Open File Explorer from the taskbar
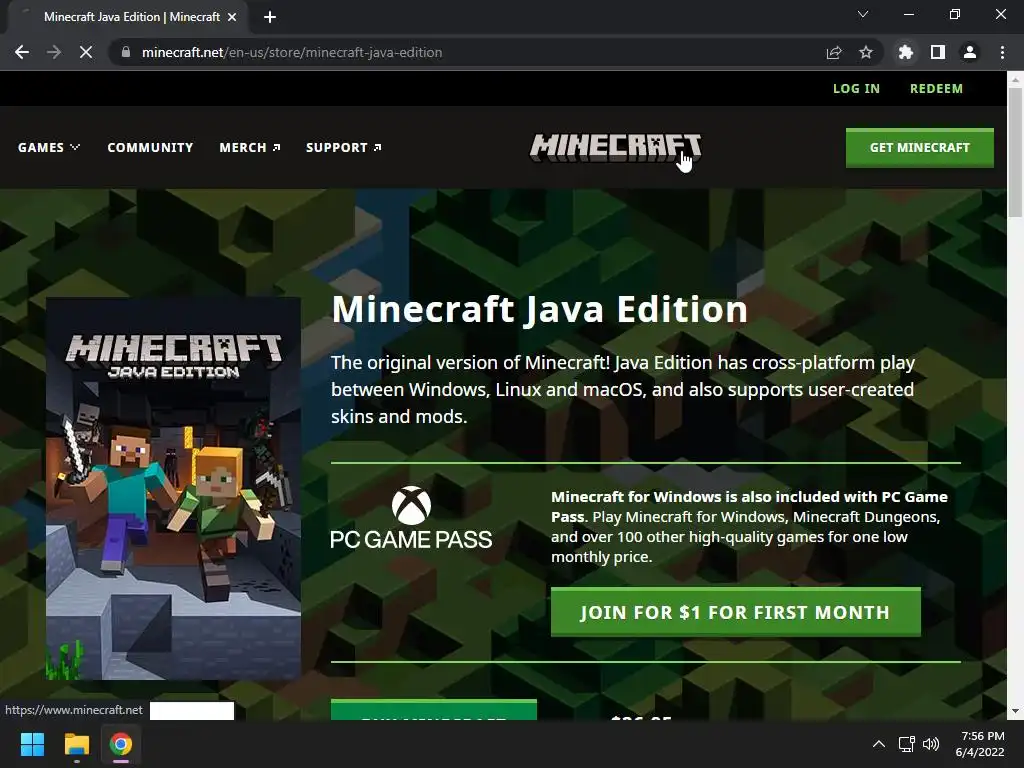Image resolution: width=1024 pixels, height=768 pixels. (76, 744)
